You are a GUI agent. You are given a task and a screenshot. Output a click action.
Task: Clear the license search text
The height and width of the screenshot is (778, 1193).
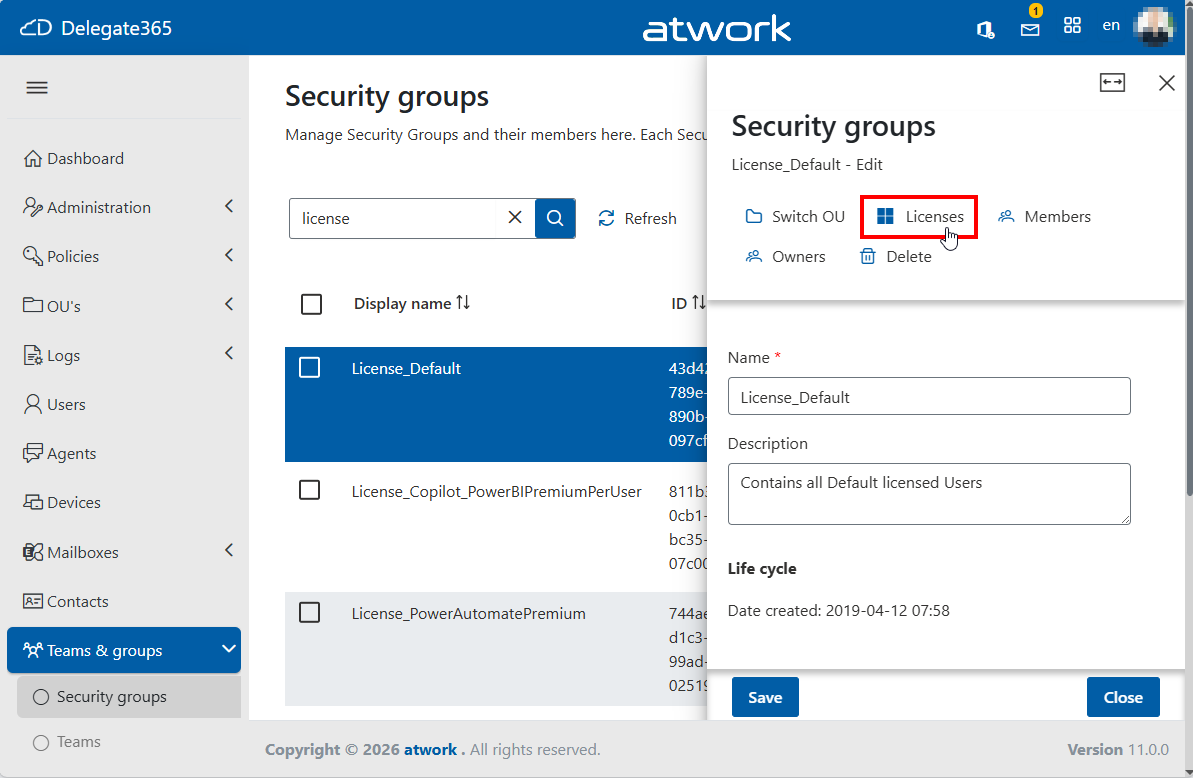pos(515,218)
